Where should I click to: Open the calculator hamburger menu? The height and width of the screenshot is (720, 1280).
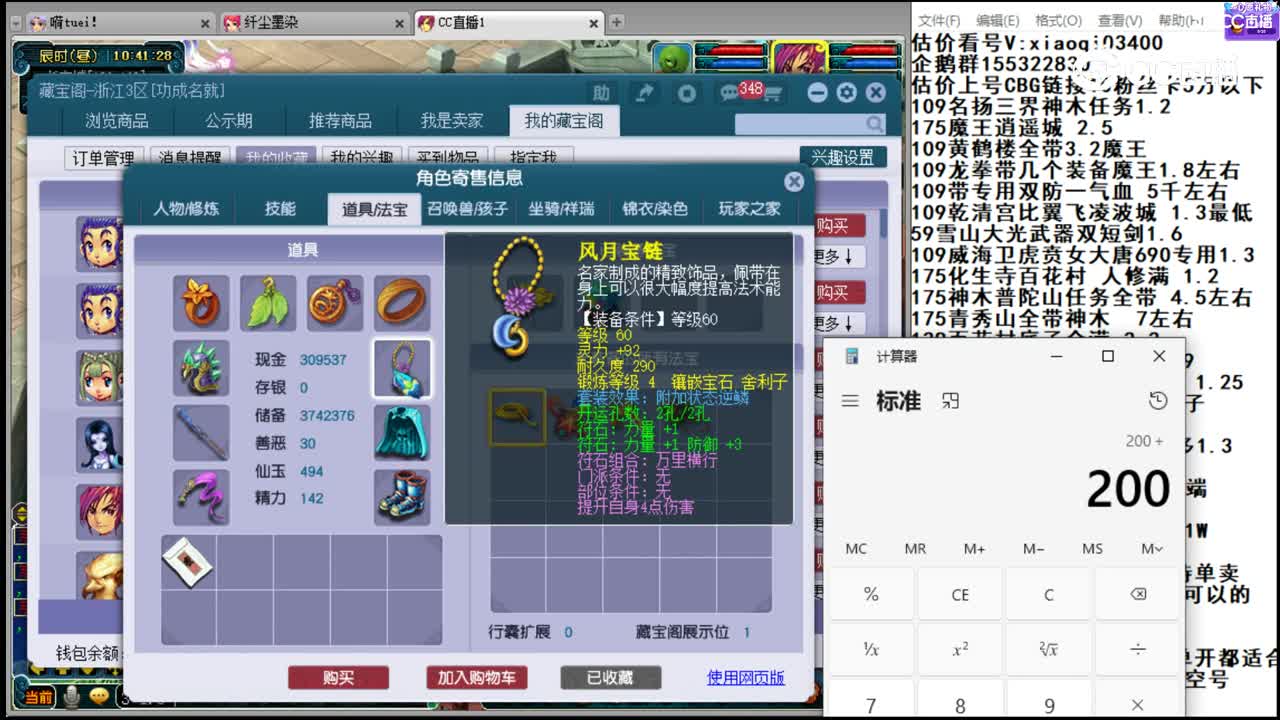click(x=850, y=401)
